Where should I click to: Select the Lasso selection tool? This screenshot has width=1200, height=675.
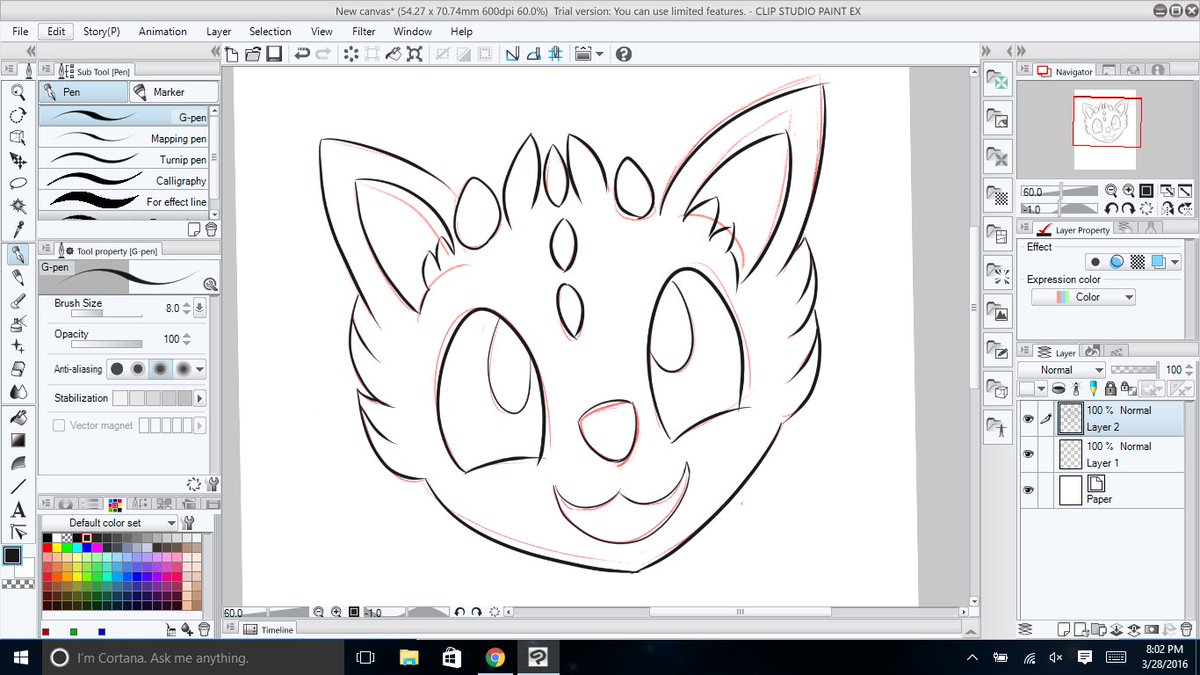pyautogui.click(x=17, y=183)
